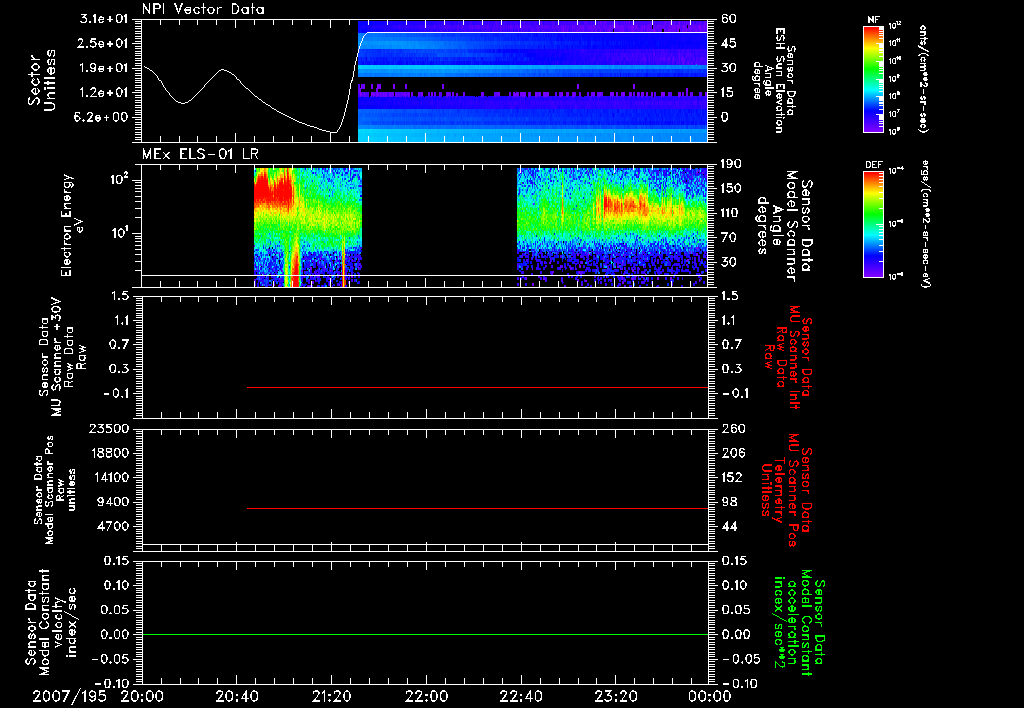Click the '206' telemetry tick label

tap(731, 453)
